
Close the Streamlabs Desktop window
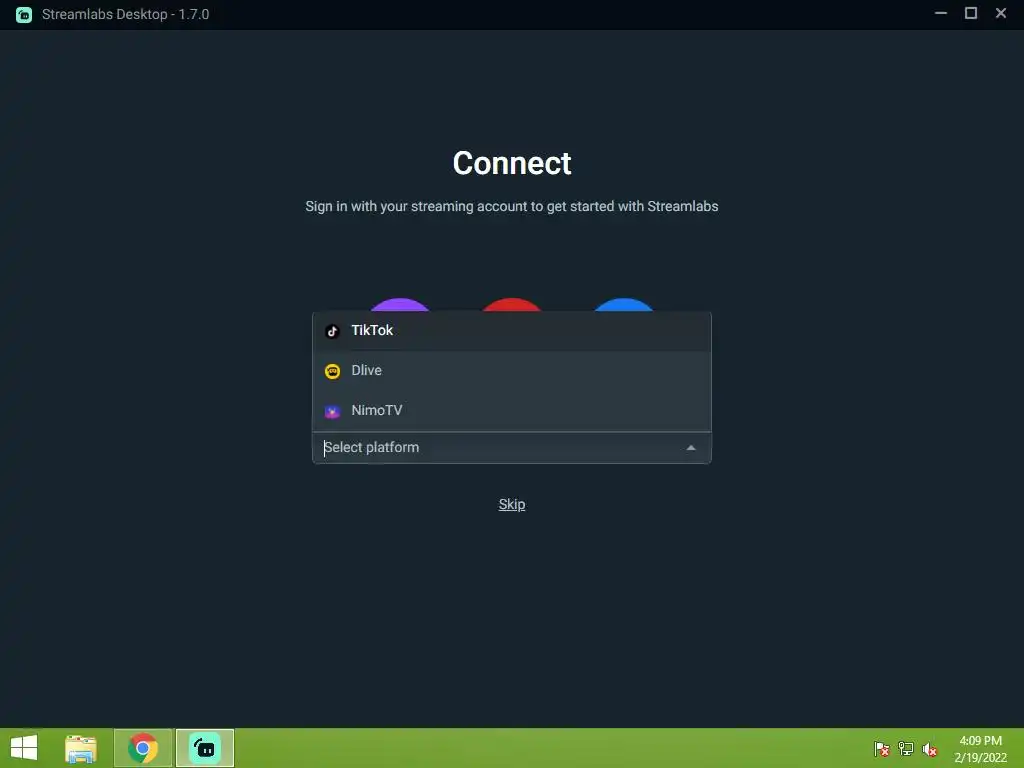pos(1000,13)
